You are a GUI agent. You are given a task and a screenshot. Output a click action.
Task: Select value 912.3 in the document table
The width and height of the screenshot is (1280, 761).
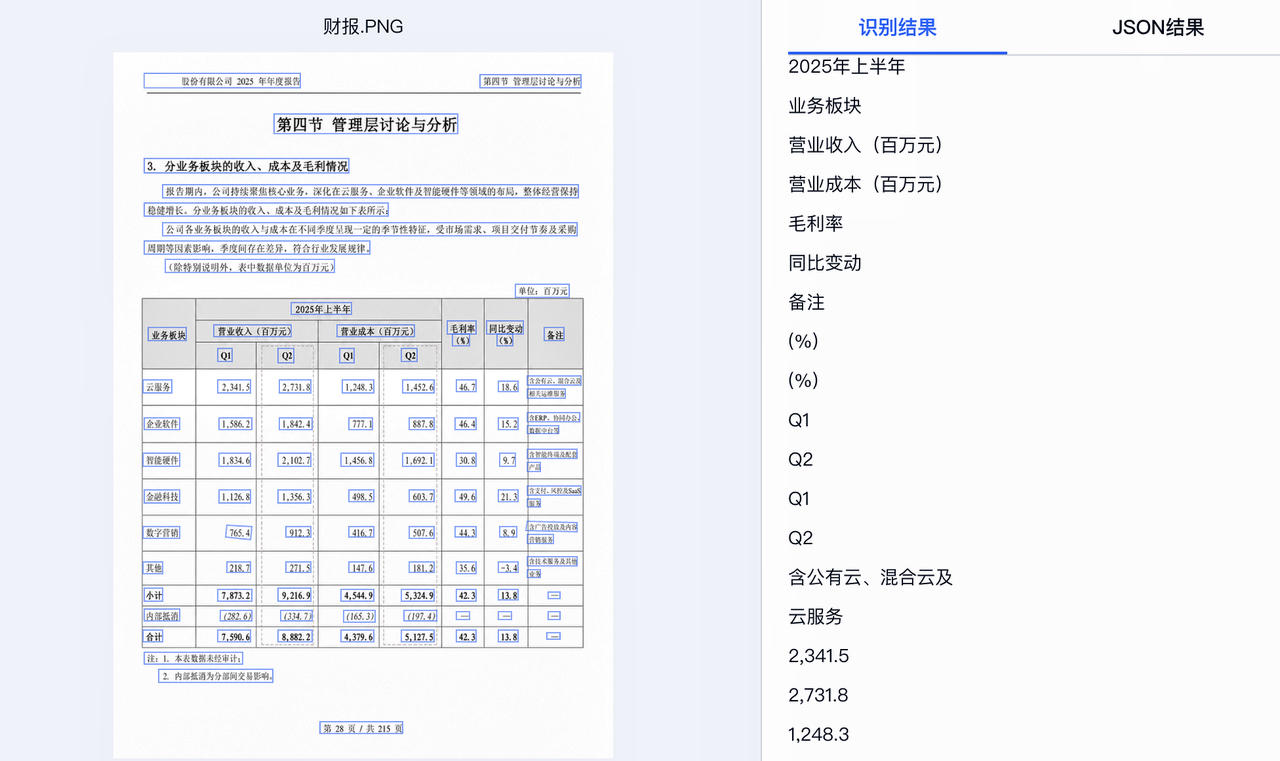tap(299, 533)
